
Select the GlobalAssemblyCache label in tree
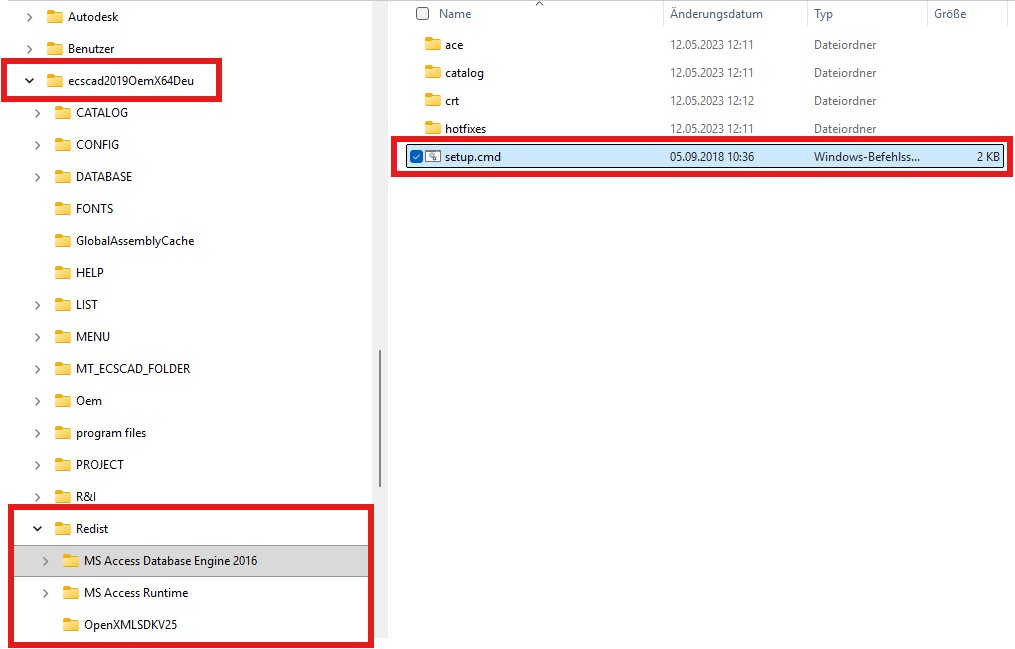point(135,241)
